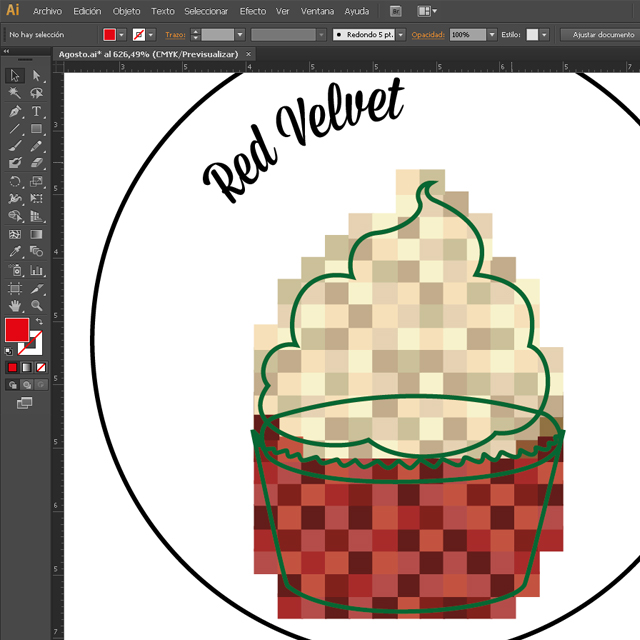Open the Opacidad percentage dropdown

[492, 35]
